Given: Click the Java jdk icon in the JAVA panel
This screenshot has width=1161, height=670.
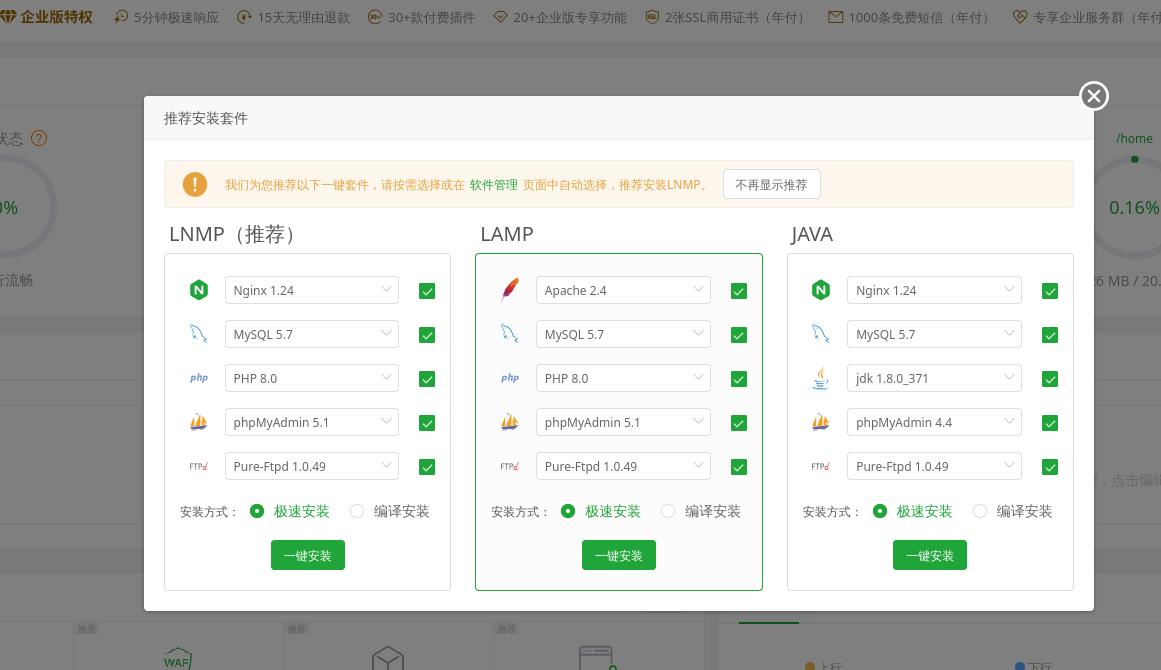Looking at the screenshot, I should pyautogui.click(x=820, y=379).
